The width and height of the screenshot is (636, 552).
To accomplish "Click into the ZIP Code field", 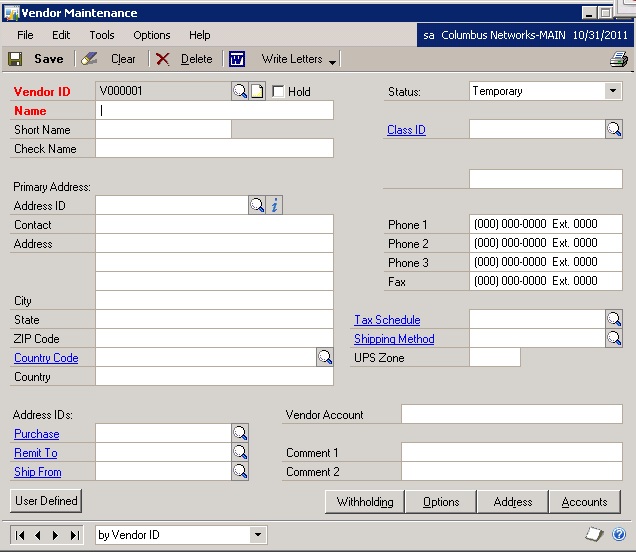I will [215, 338].
